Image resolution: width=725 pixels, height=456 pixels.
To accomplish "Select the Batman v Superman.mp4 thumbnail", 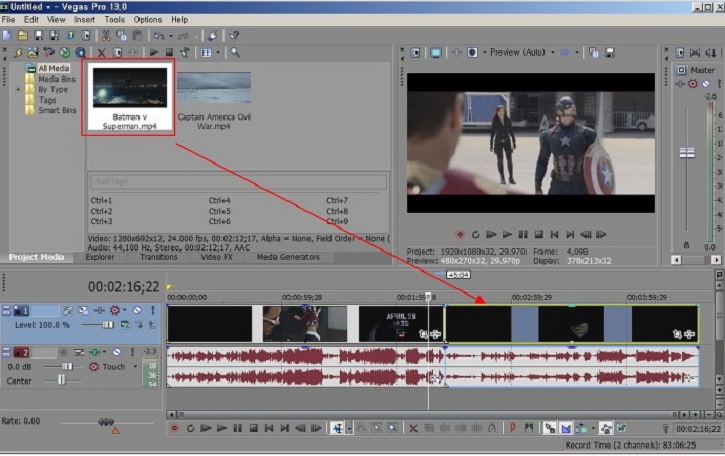I will click(129, 88).
